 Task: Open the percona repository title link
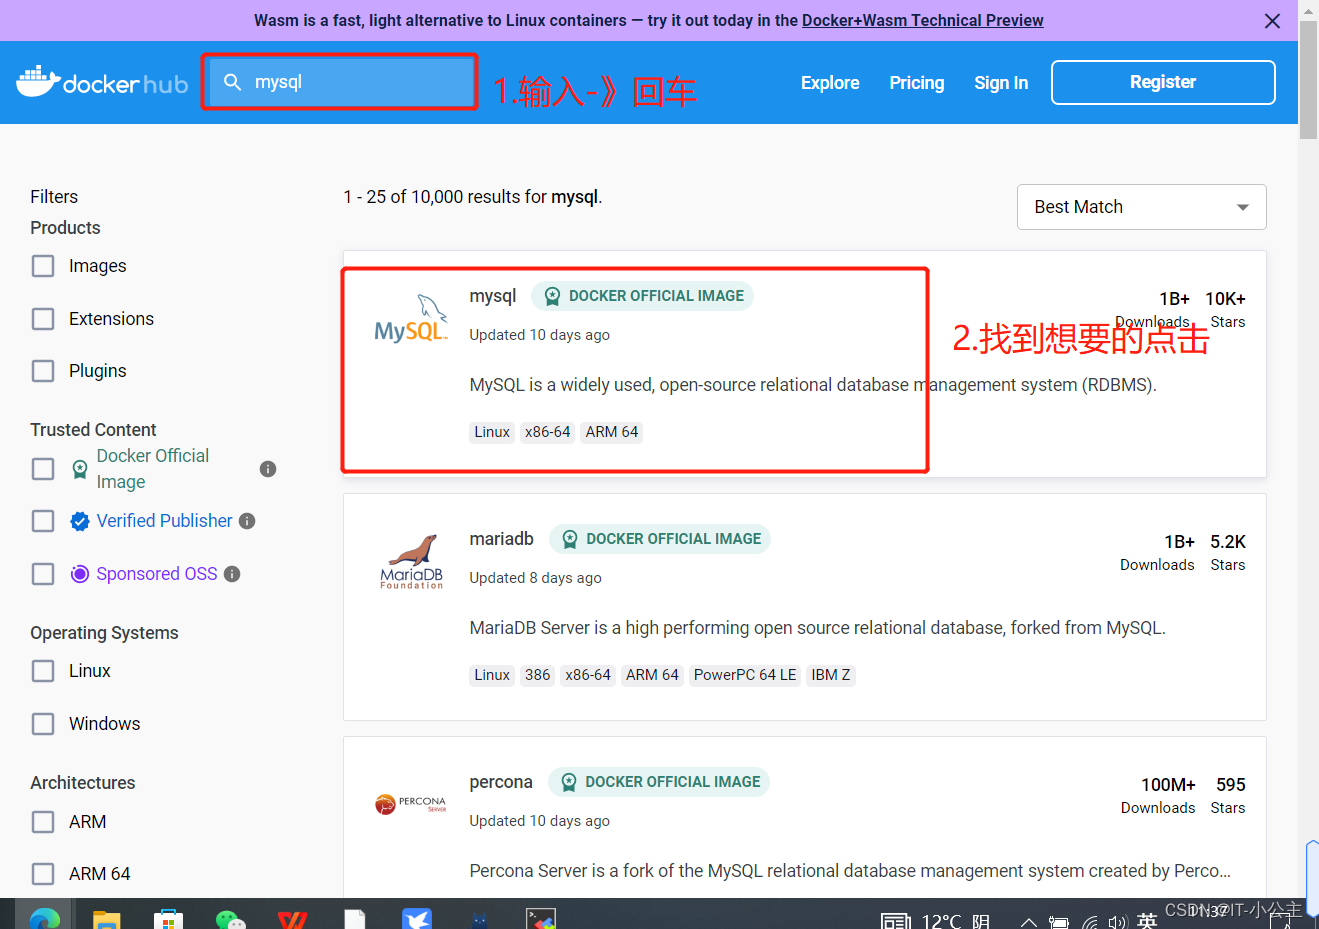click(501, 782)
